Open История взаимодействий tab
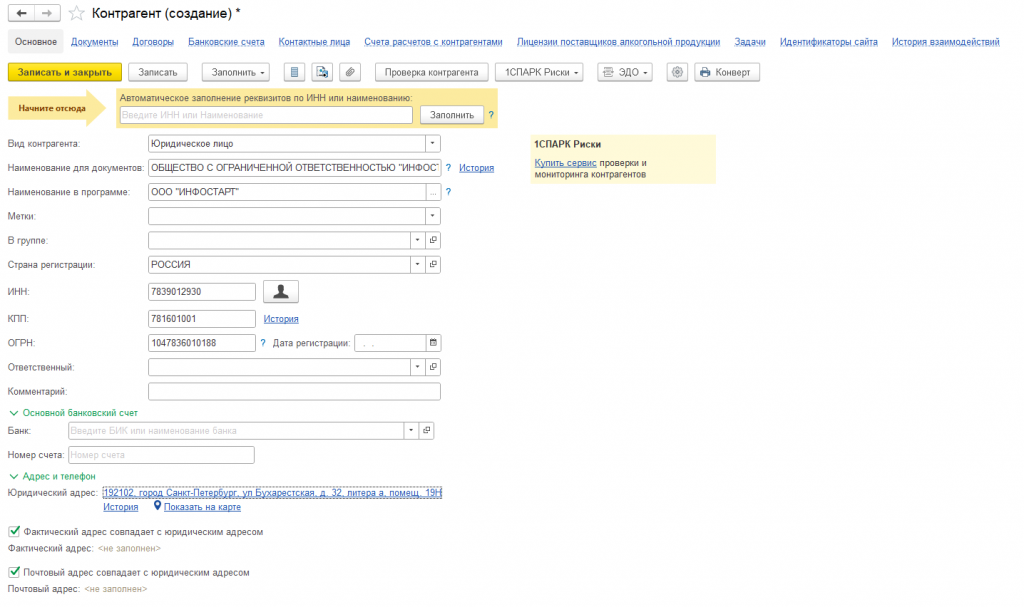Viewport: 1024px width, 607px height. pyautogui.click(x=946, y=42)
